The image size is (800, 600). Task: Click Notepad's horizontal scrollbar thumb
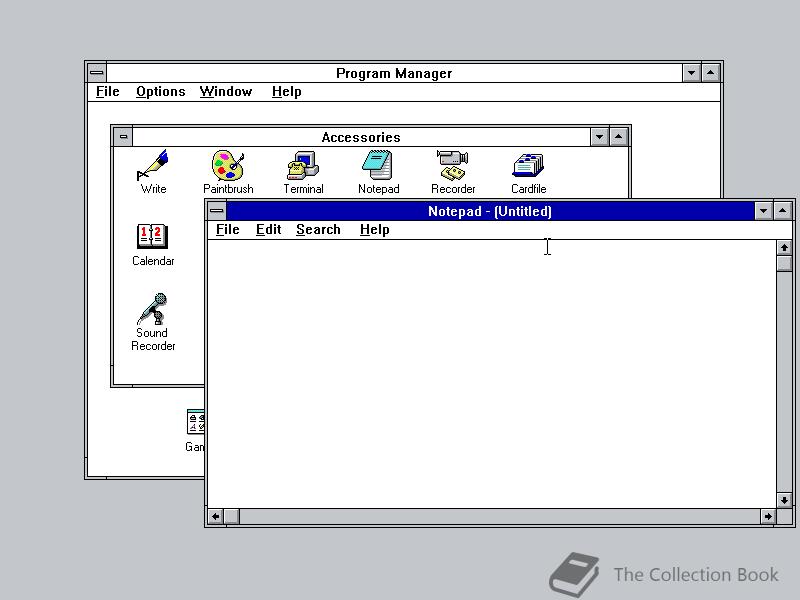(x=232, y=516)
